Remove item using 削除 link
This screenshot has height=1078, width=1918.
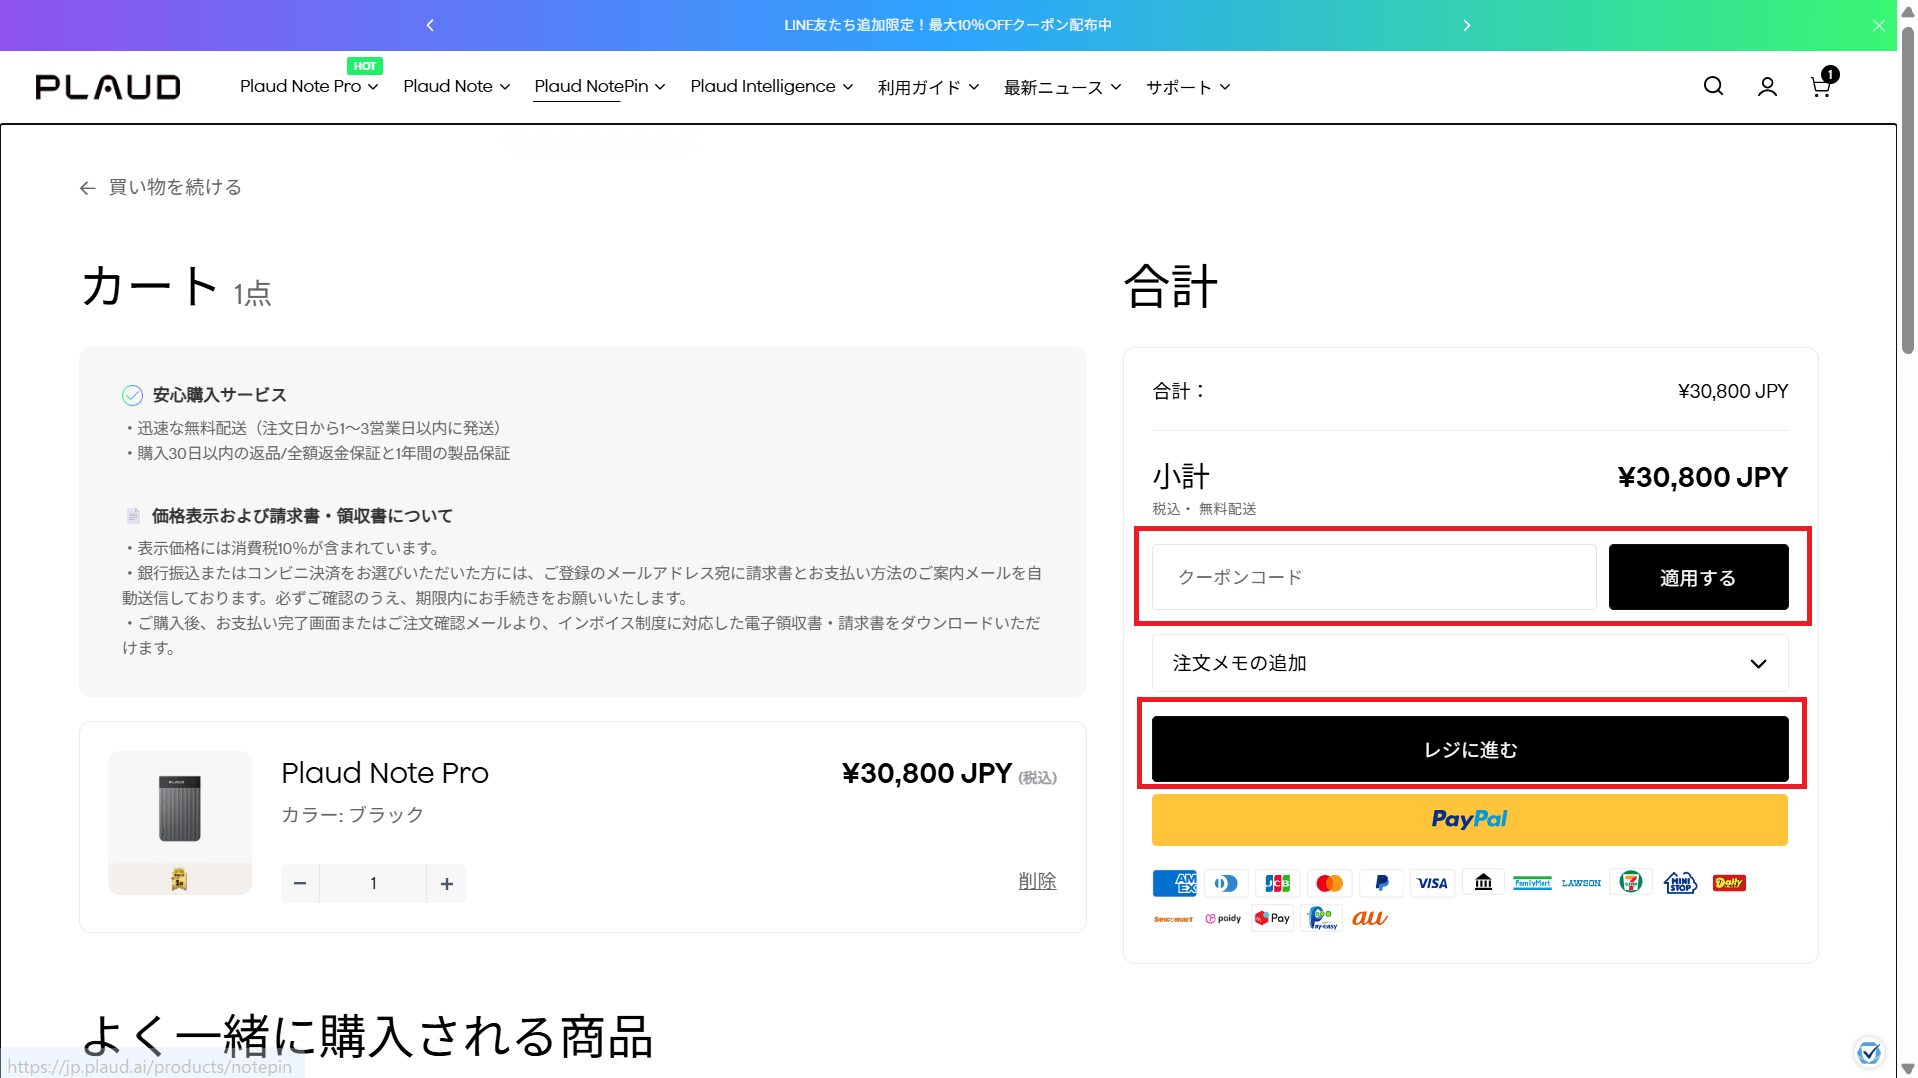pos(1037,881)
